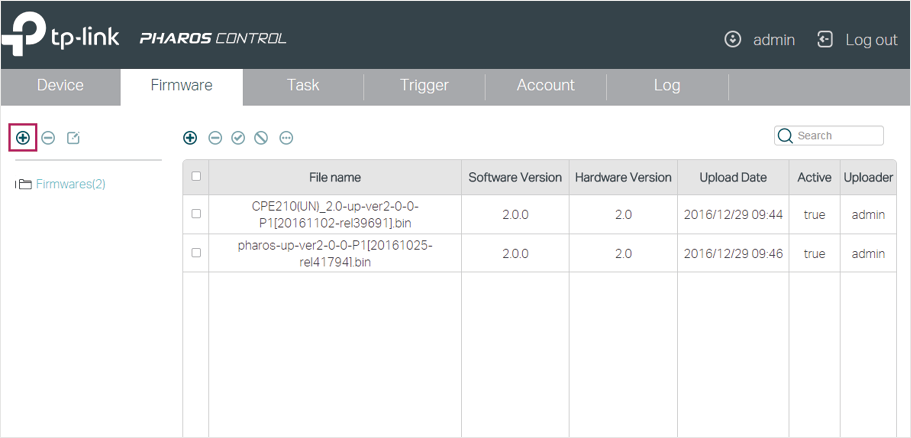Click the edit group pencil icon
This screenshot has width=911, height=438.
(73, 138)
